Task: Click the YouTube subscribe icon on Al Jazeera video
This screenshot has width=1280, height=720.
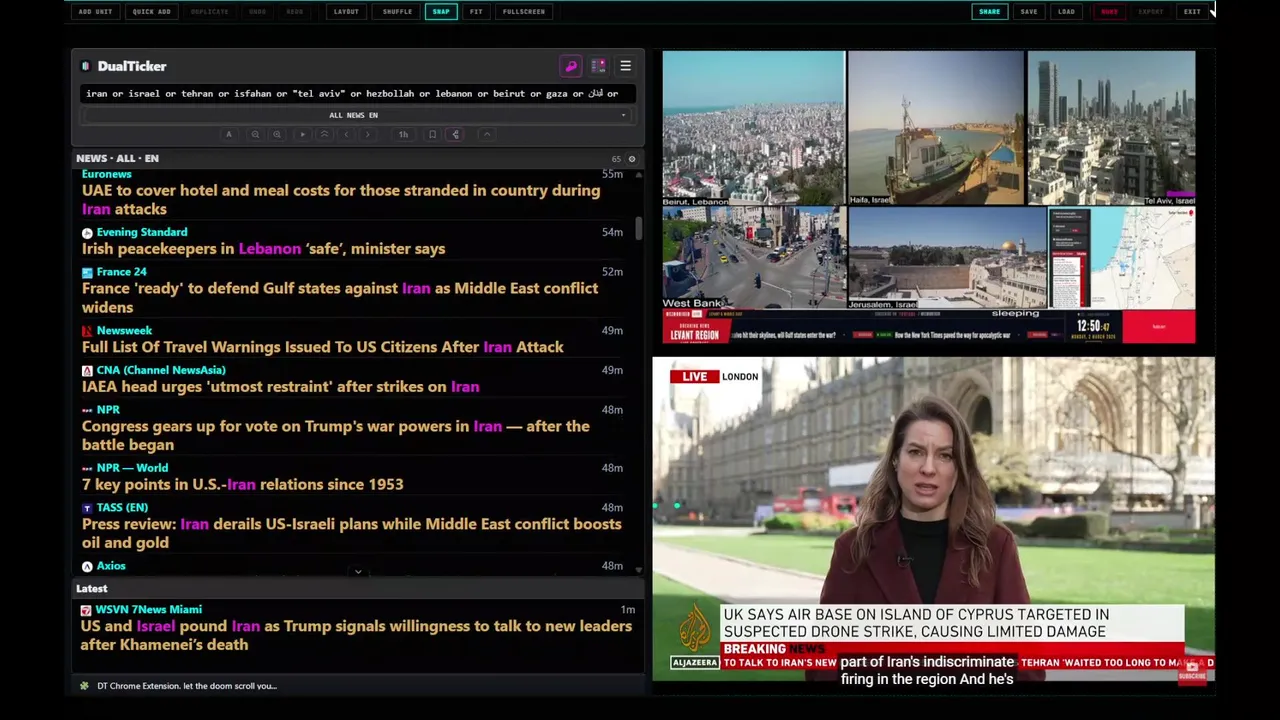Action: [x=1191, y=672]
